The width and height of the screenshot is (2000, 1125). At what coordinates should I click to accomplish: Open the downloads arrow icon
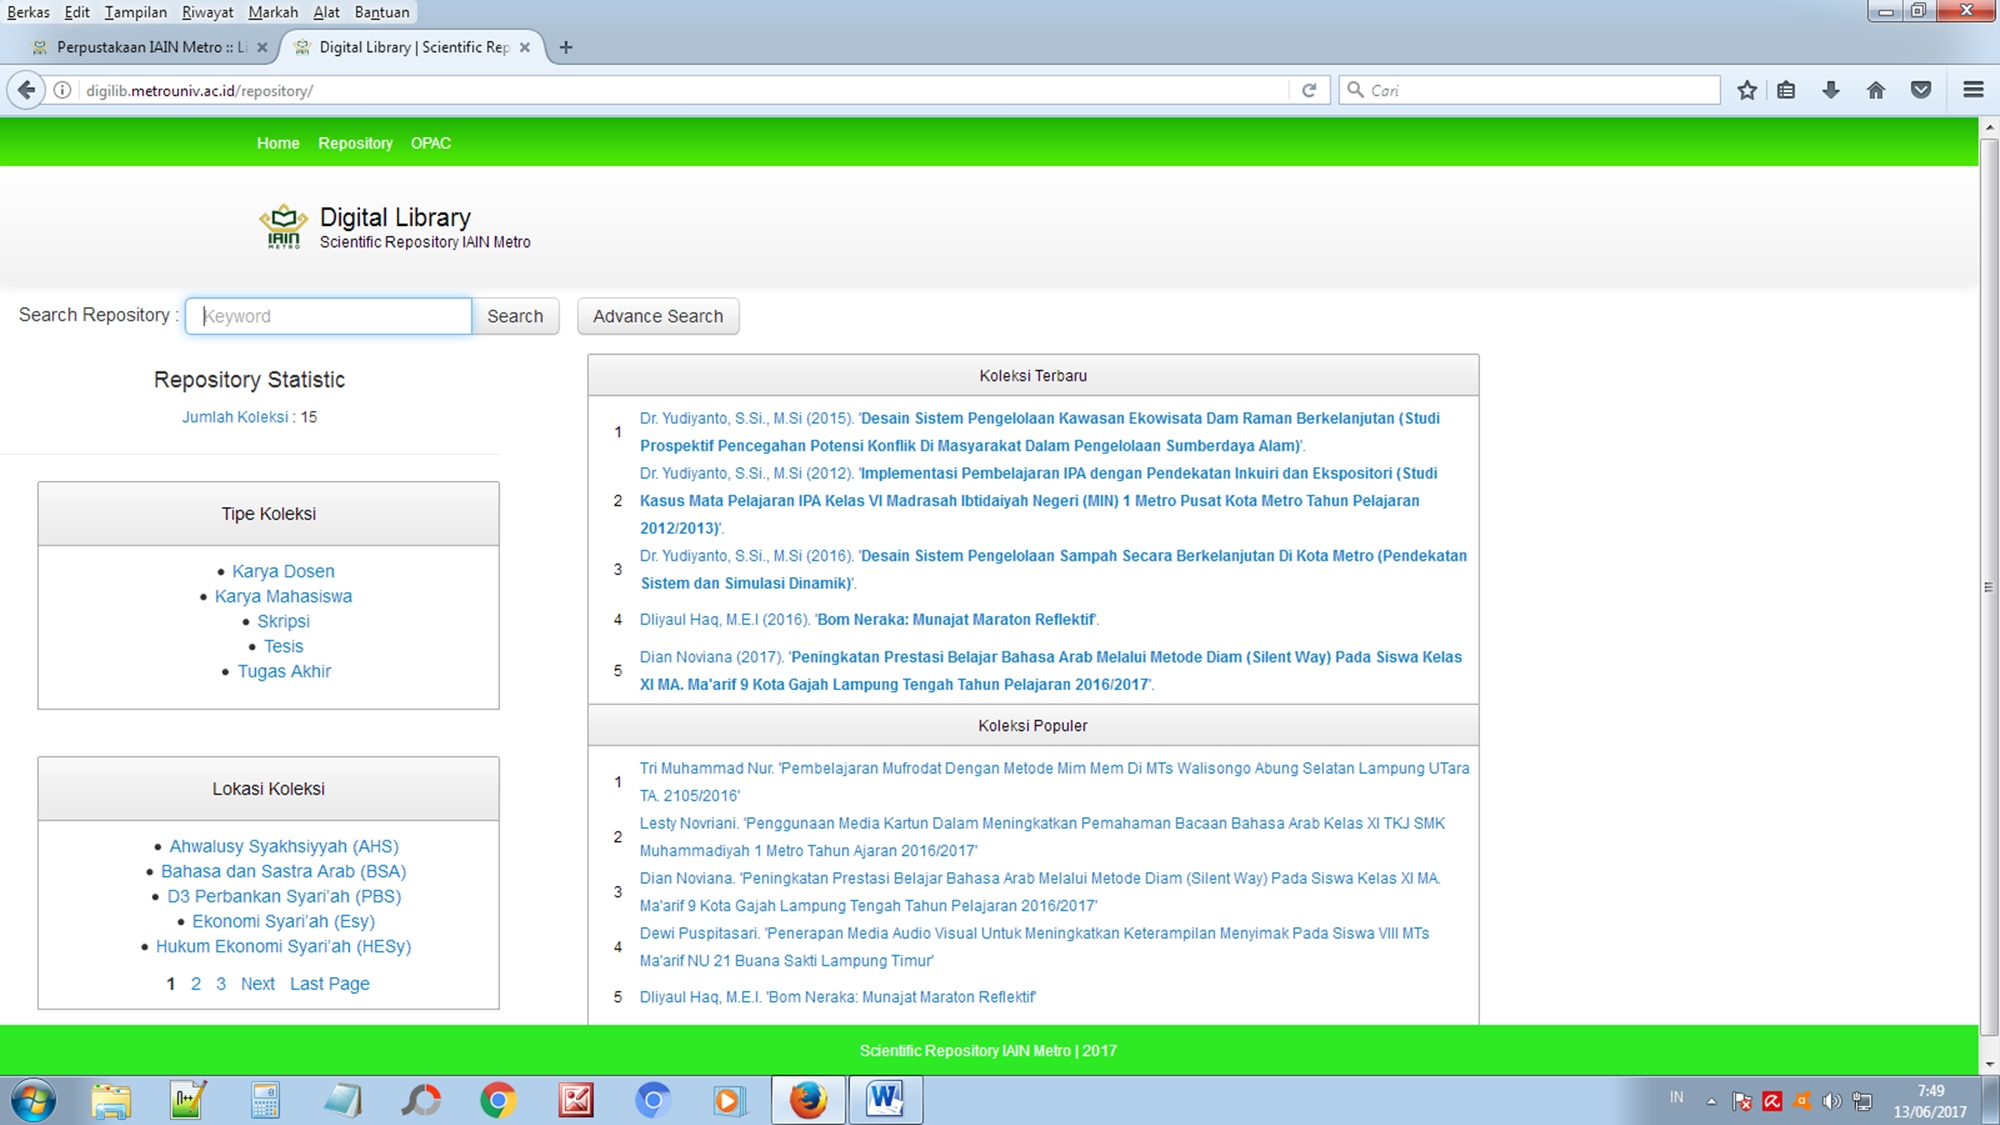click(x=1831, y=90)
